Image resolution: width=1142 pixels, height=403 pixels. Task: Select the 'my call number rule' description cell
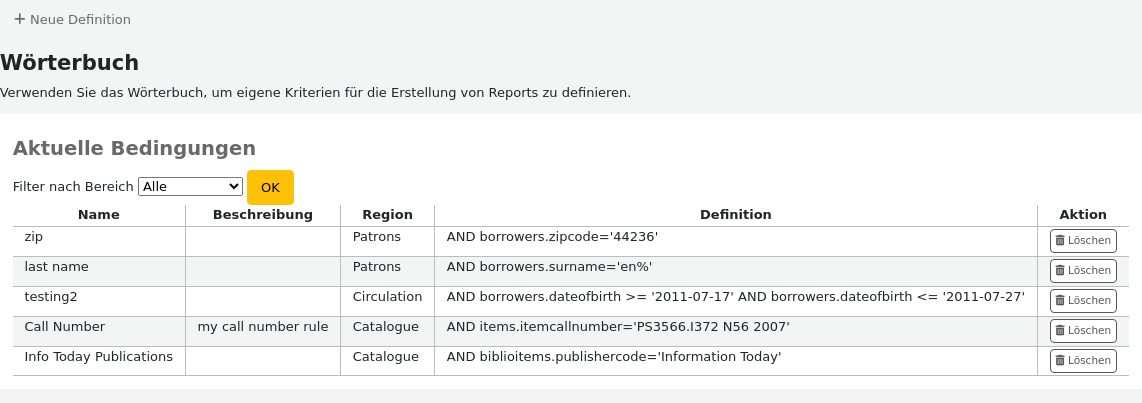click(263, 332)
